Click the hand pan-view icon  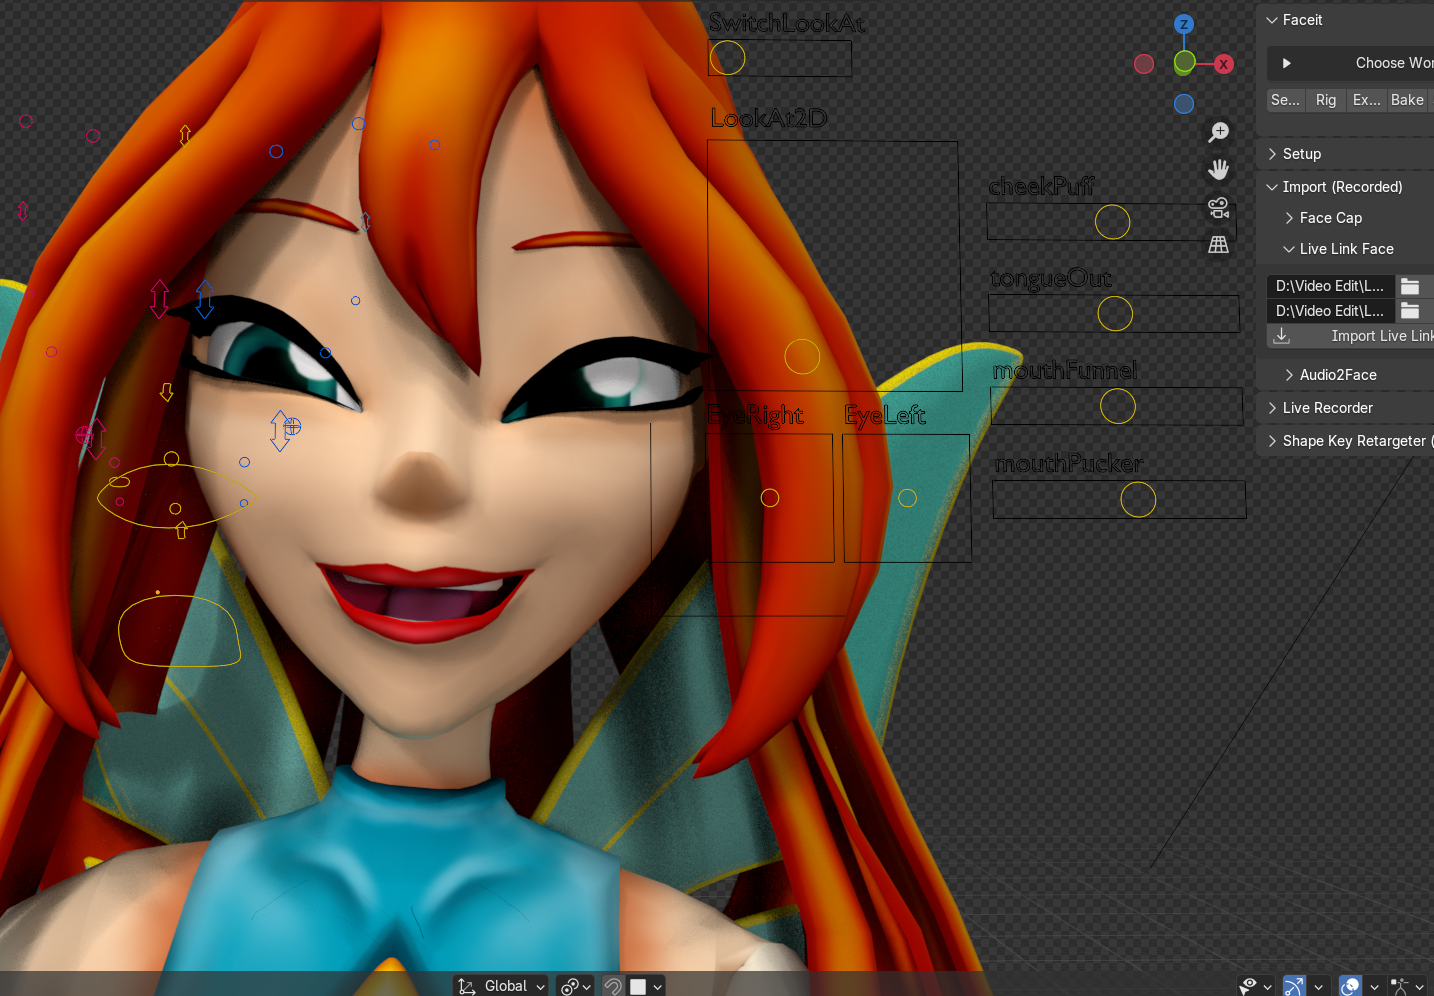(x=1218, y=169)
